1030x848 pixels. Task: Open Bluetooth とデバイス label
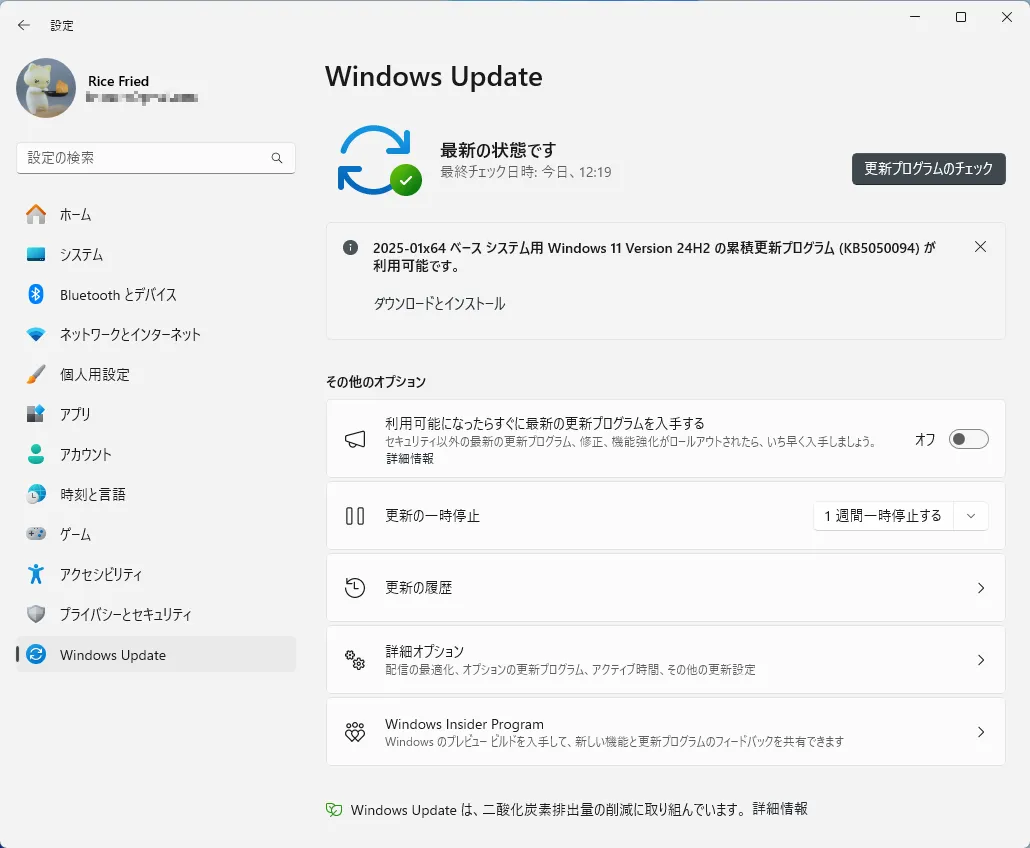point(118,295)
